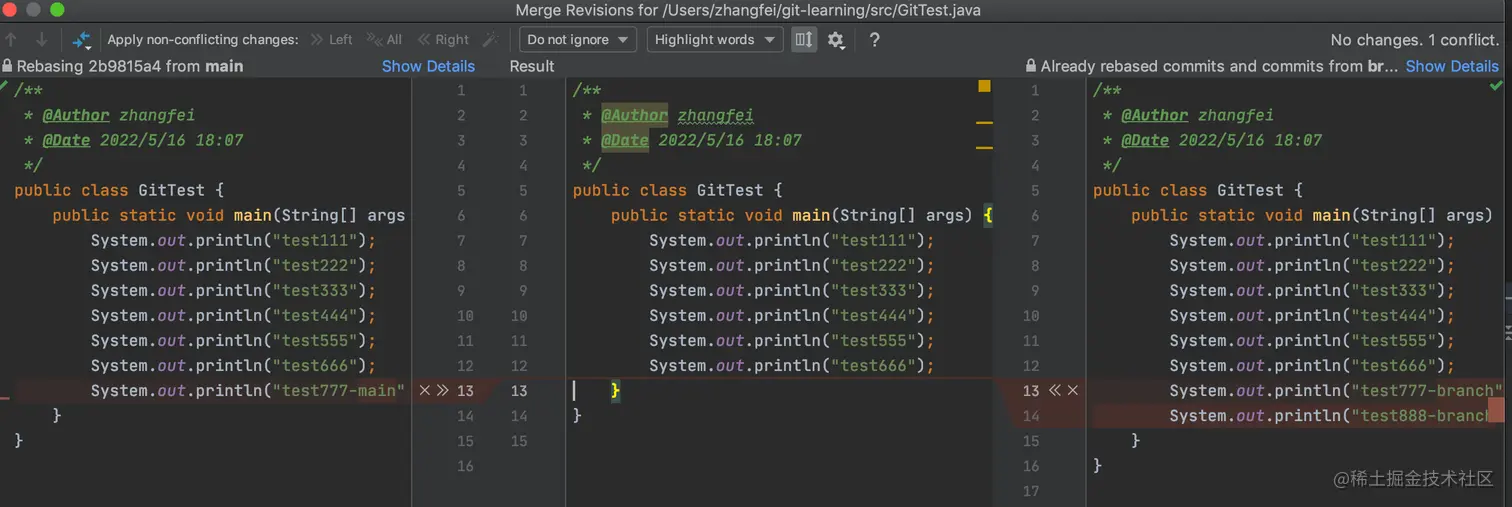The image size is (1512, 507).
Task: Show Details for the rebasing 2b9815a4 side
Action: [428, 66]
